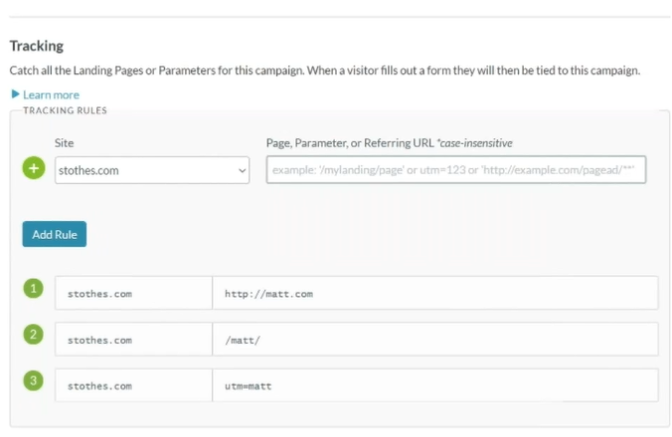This screenshot has width=672, height=437.
Task: Click the Tracking Rules group legend
Action: [65, 110]
